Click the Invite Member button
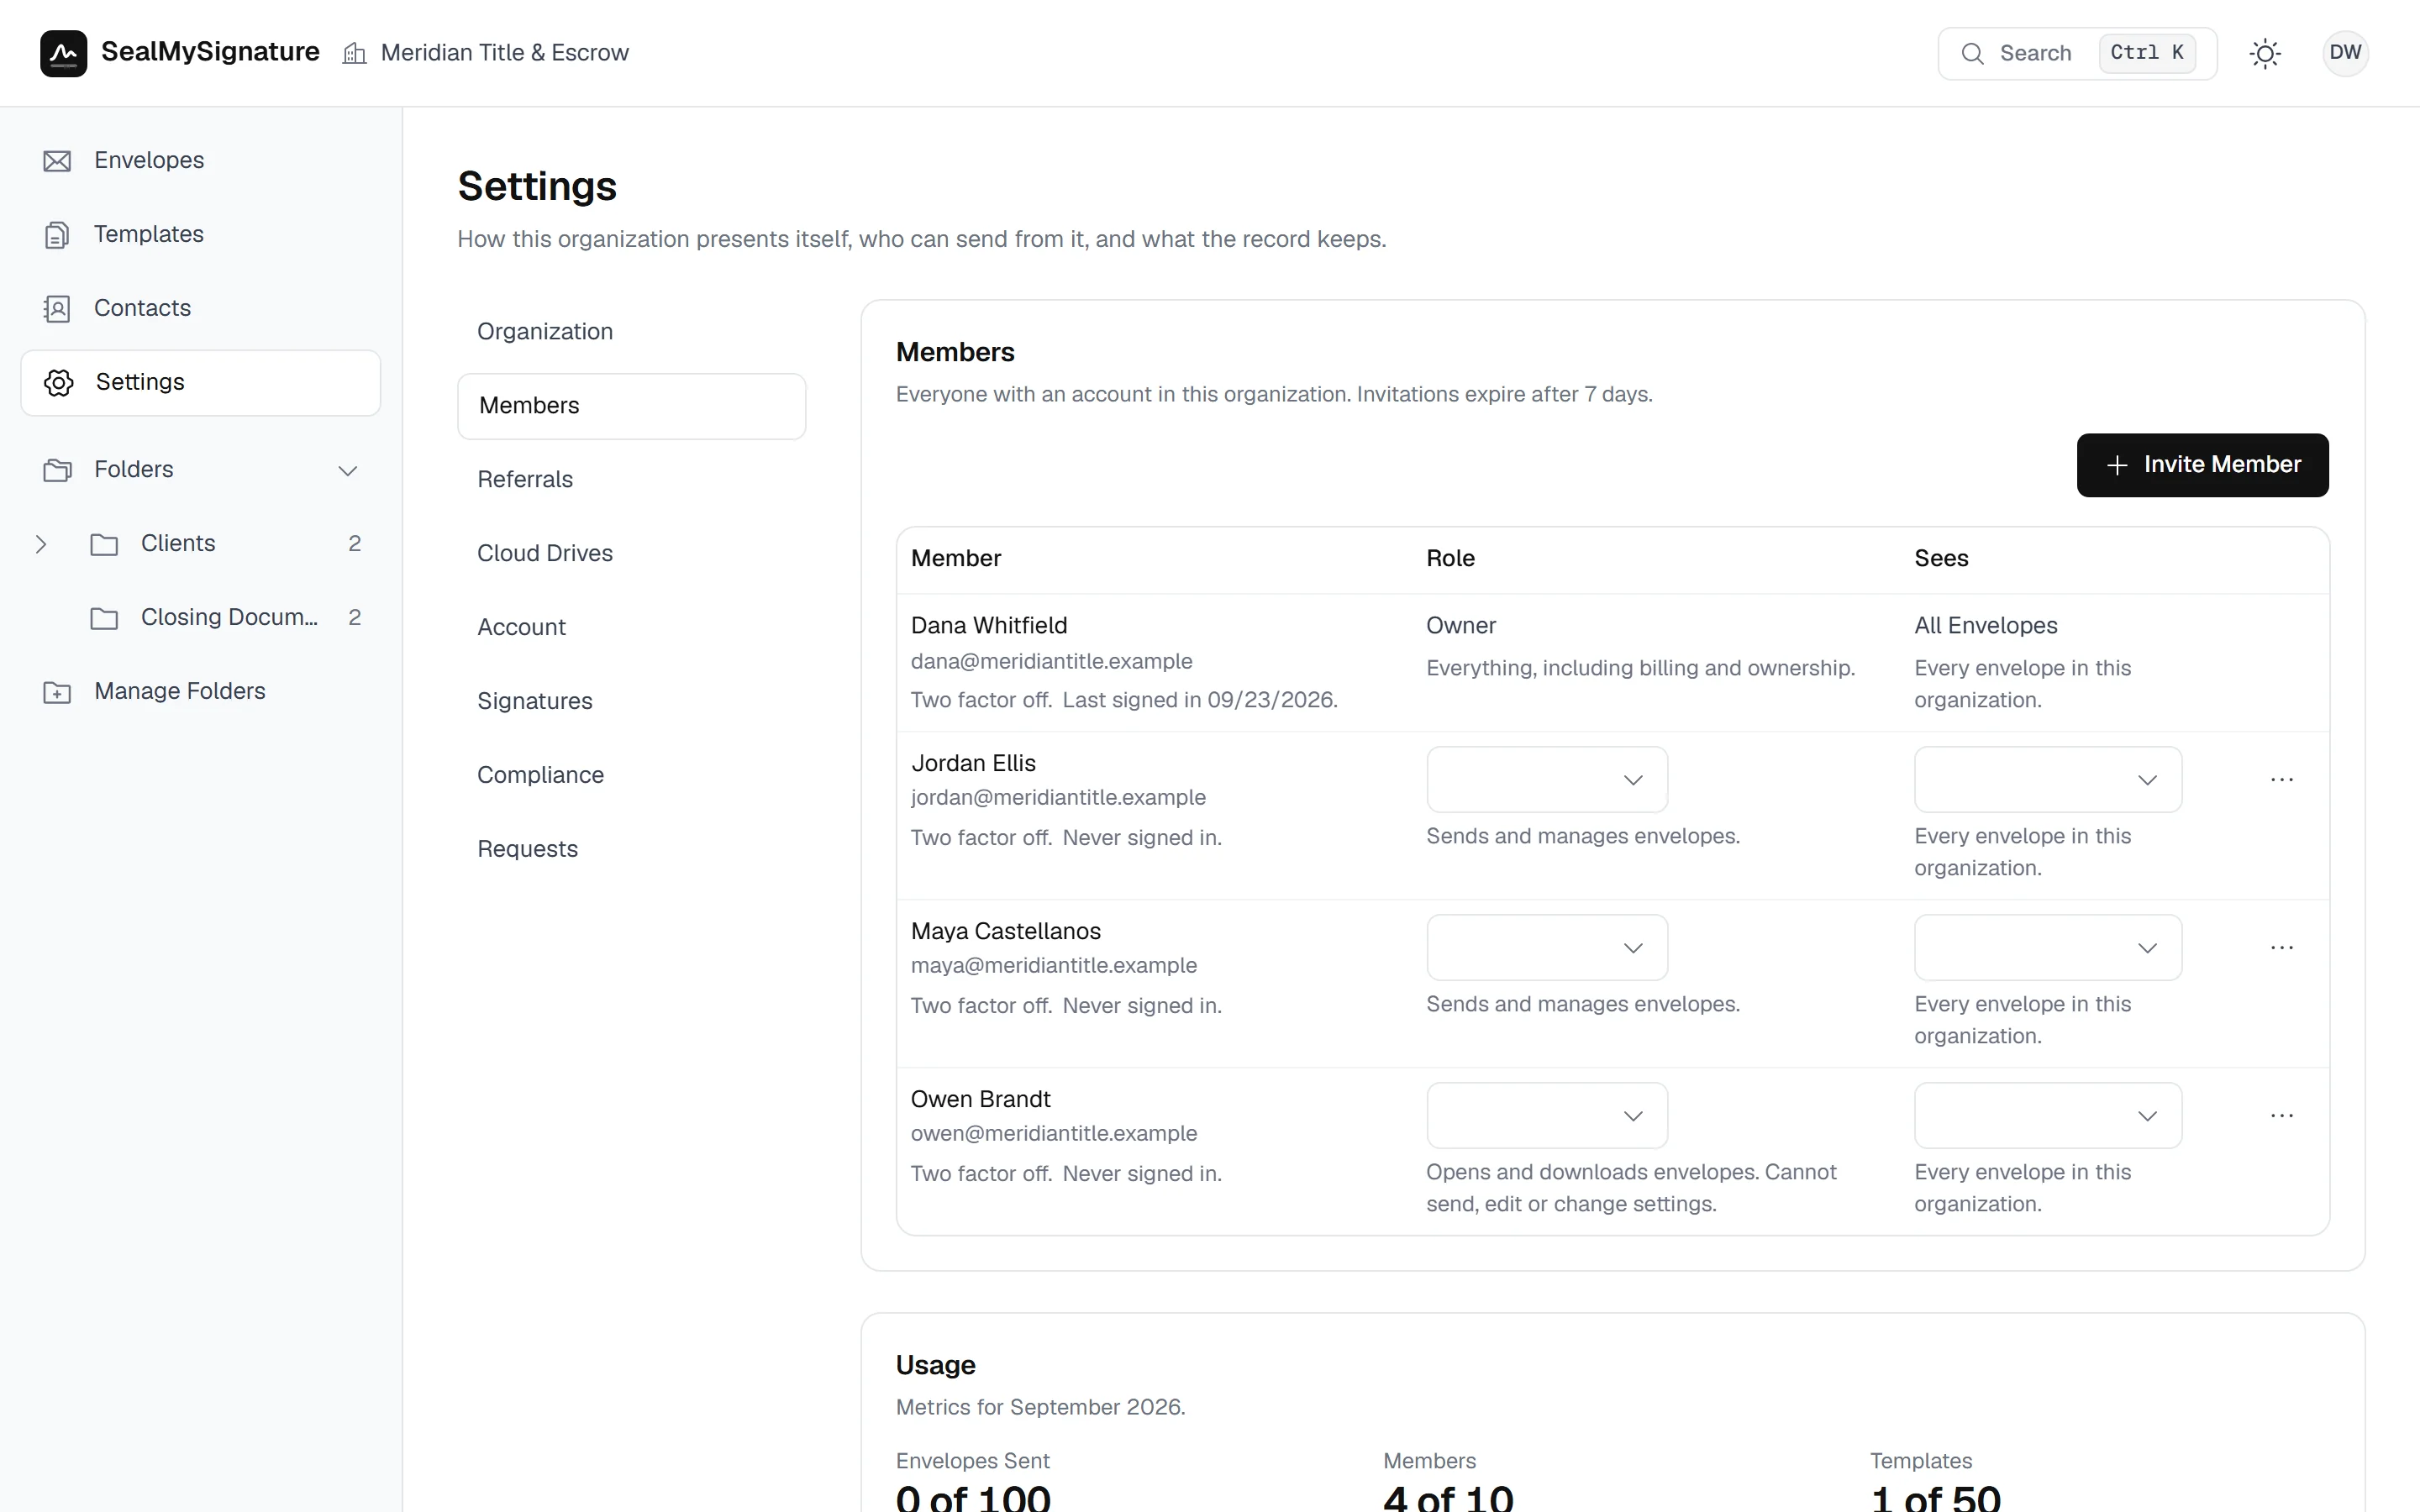 pyautogui.click(x=2202, y=465)
